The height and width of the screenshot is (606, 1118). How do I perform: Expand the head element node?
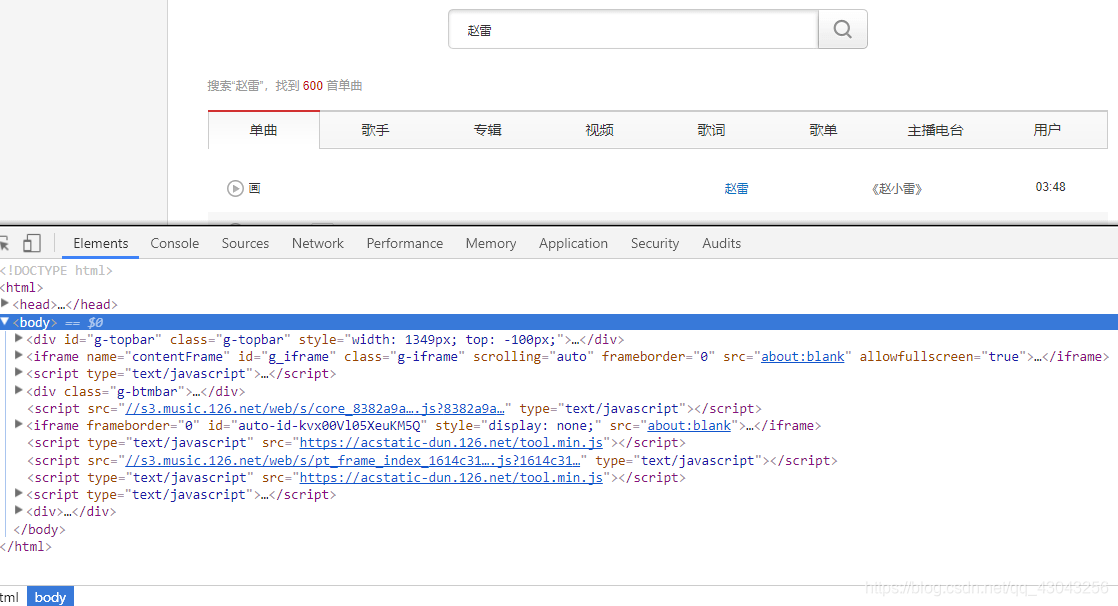point(5,304)
